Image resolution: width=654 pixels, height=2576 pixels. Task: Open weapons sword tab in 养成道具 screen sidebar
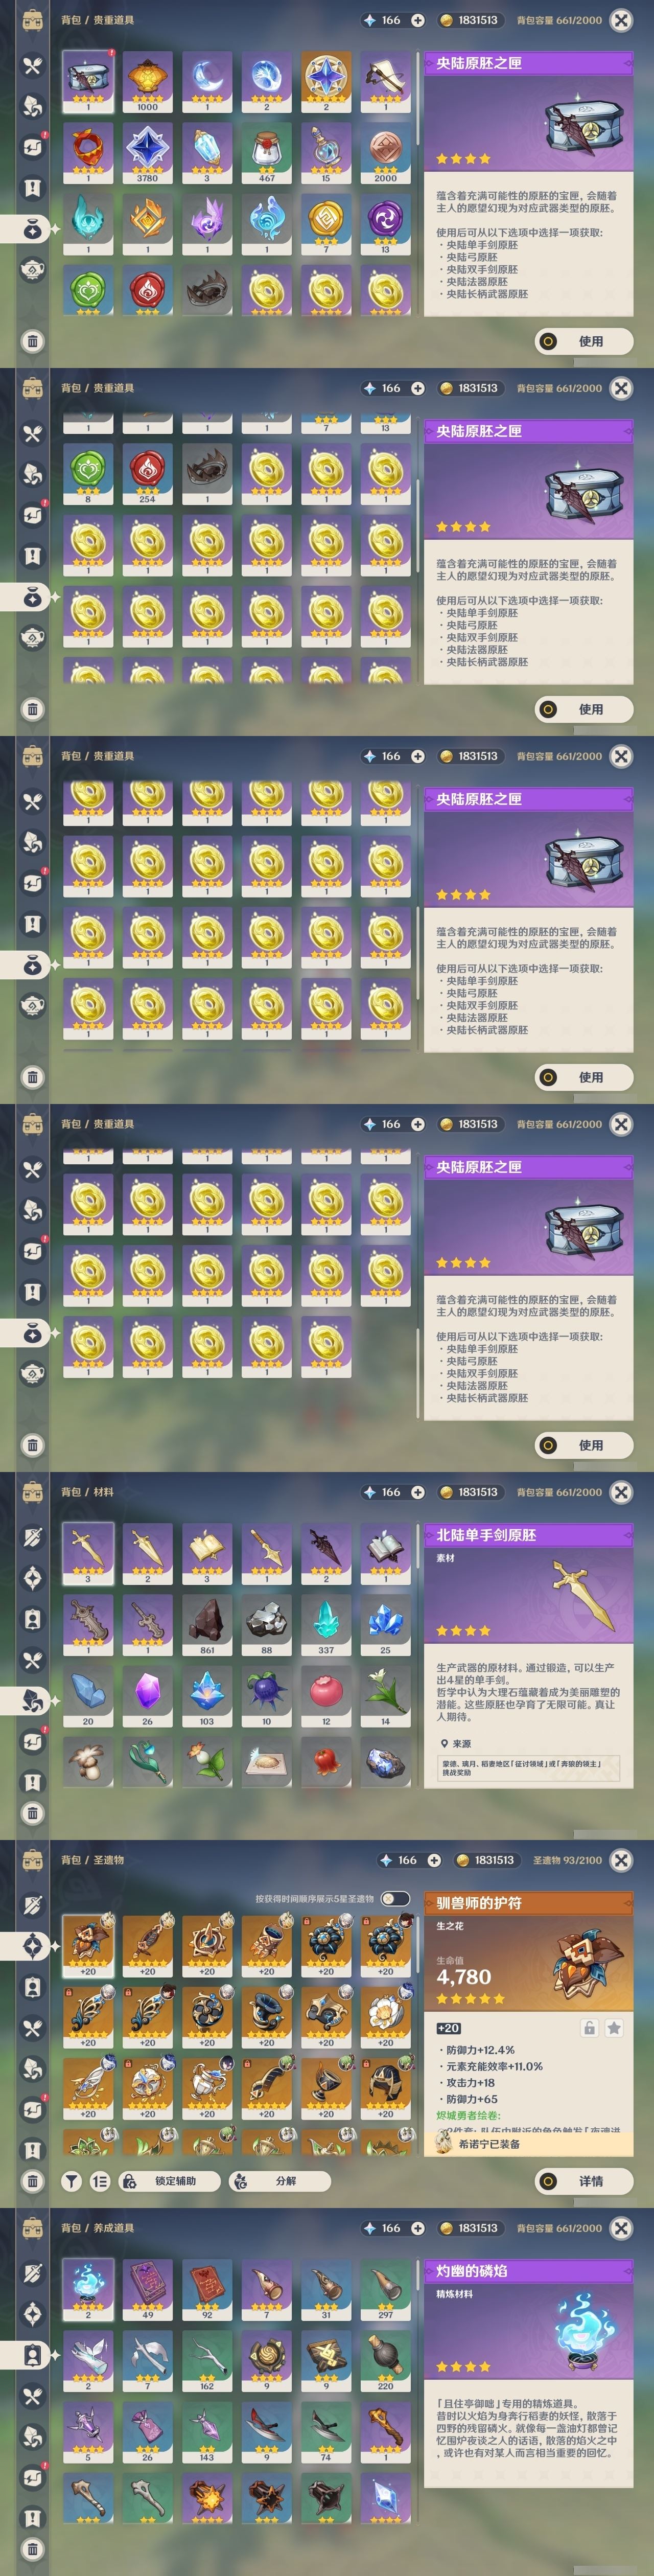coord(32,2273)
